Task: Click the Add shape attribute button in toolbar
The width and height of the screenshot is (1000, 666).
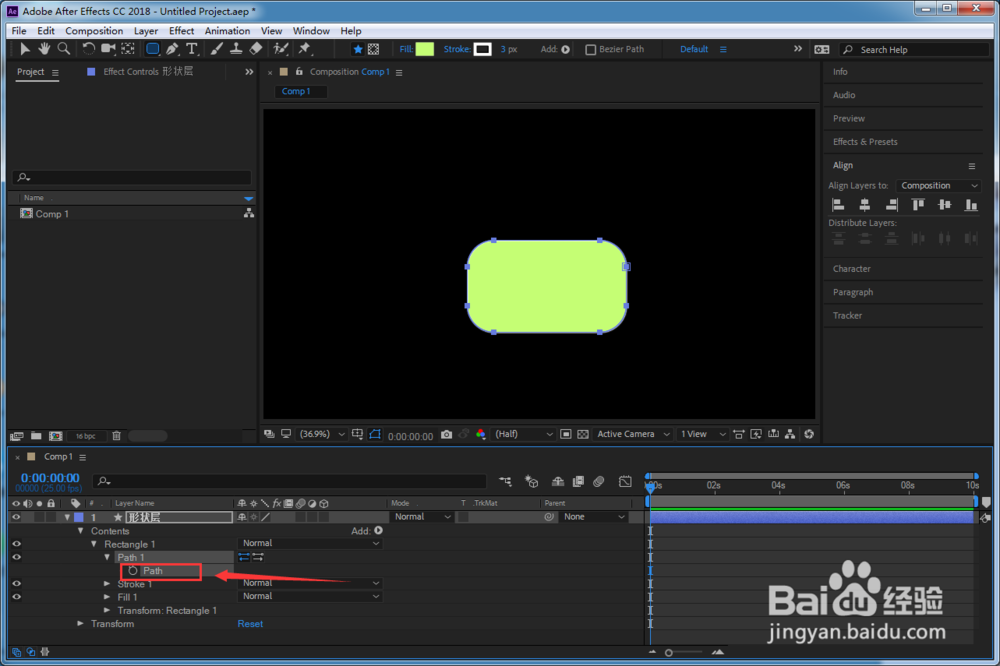Action: 566,49
